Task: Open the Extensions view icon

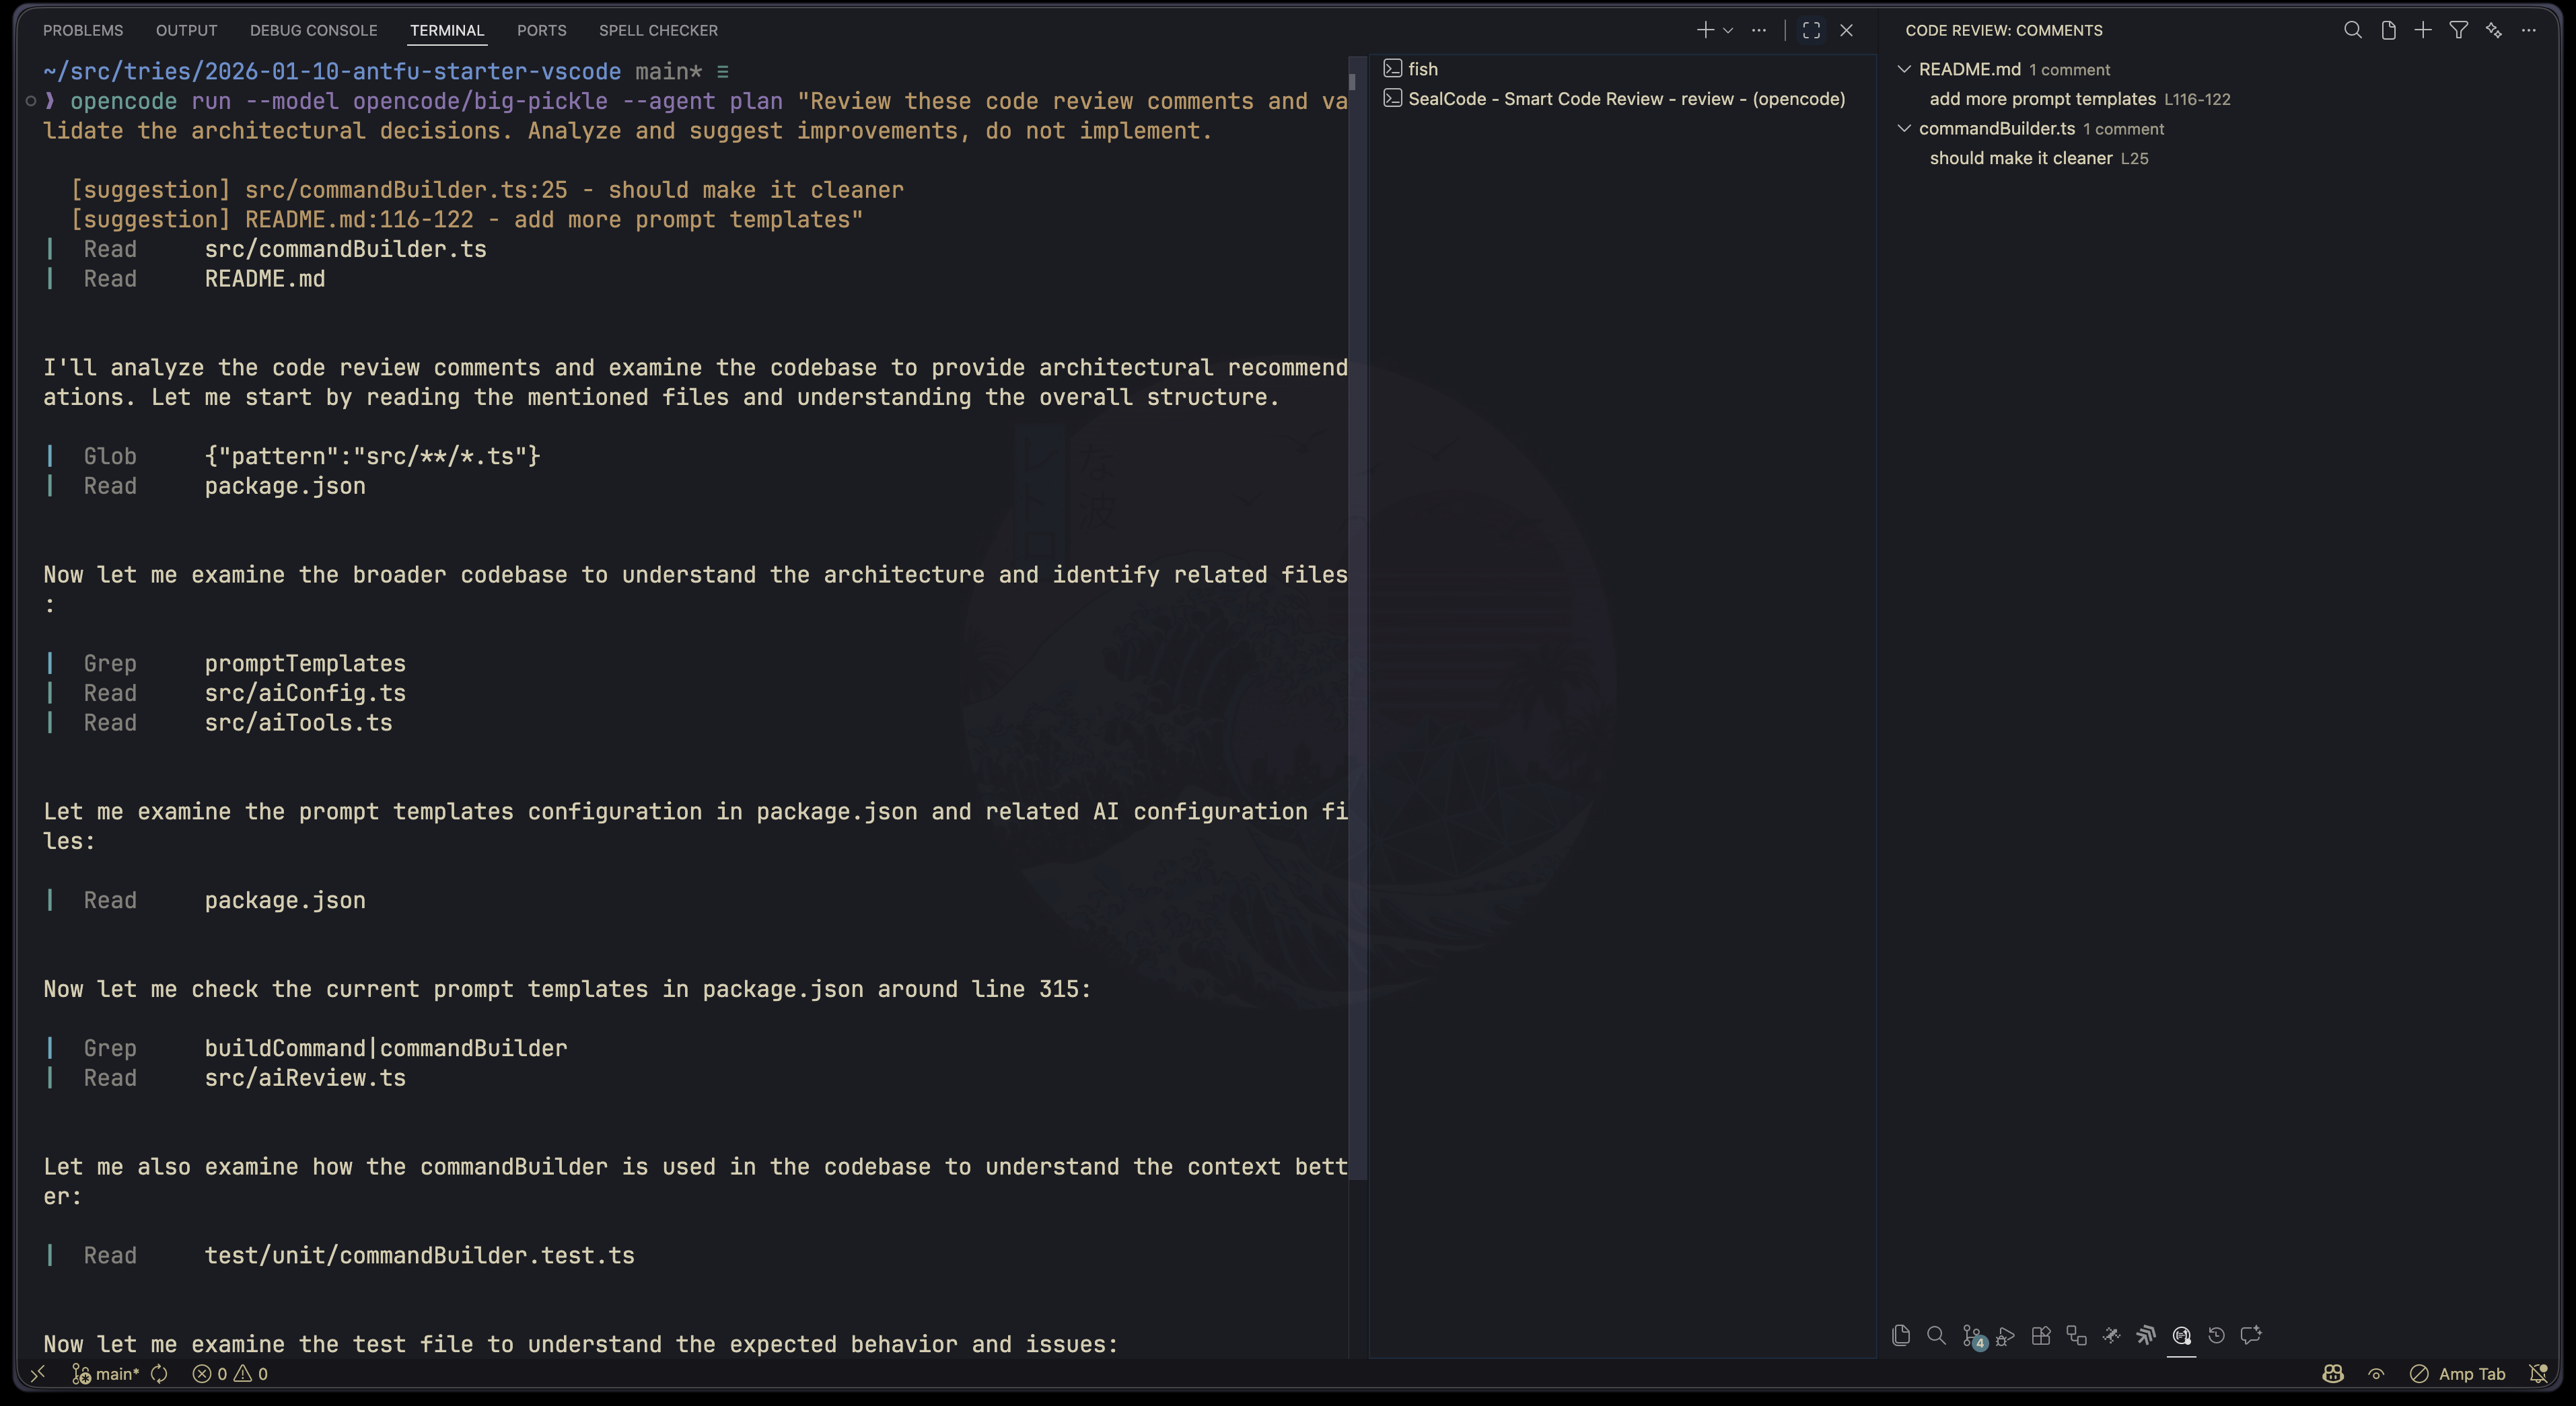Action: 2041,1335
